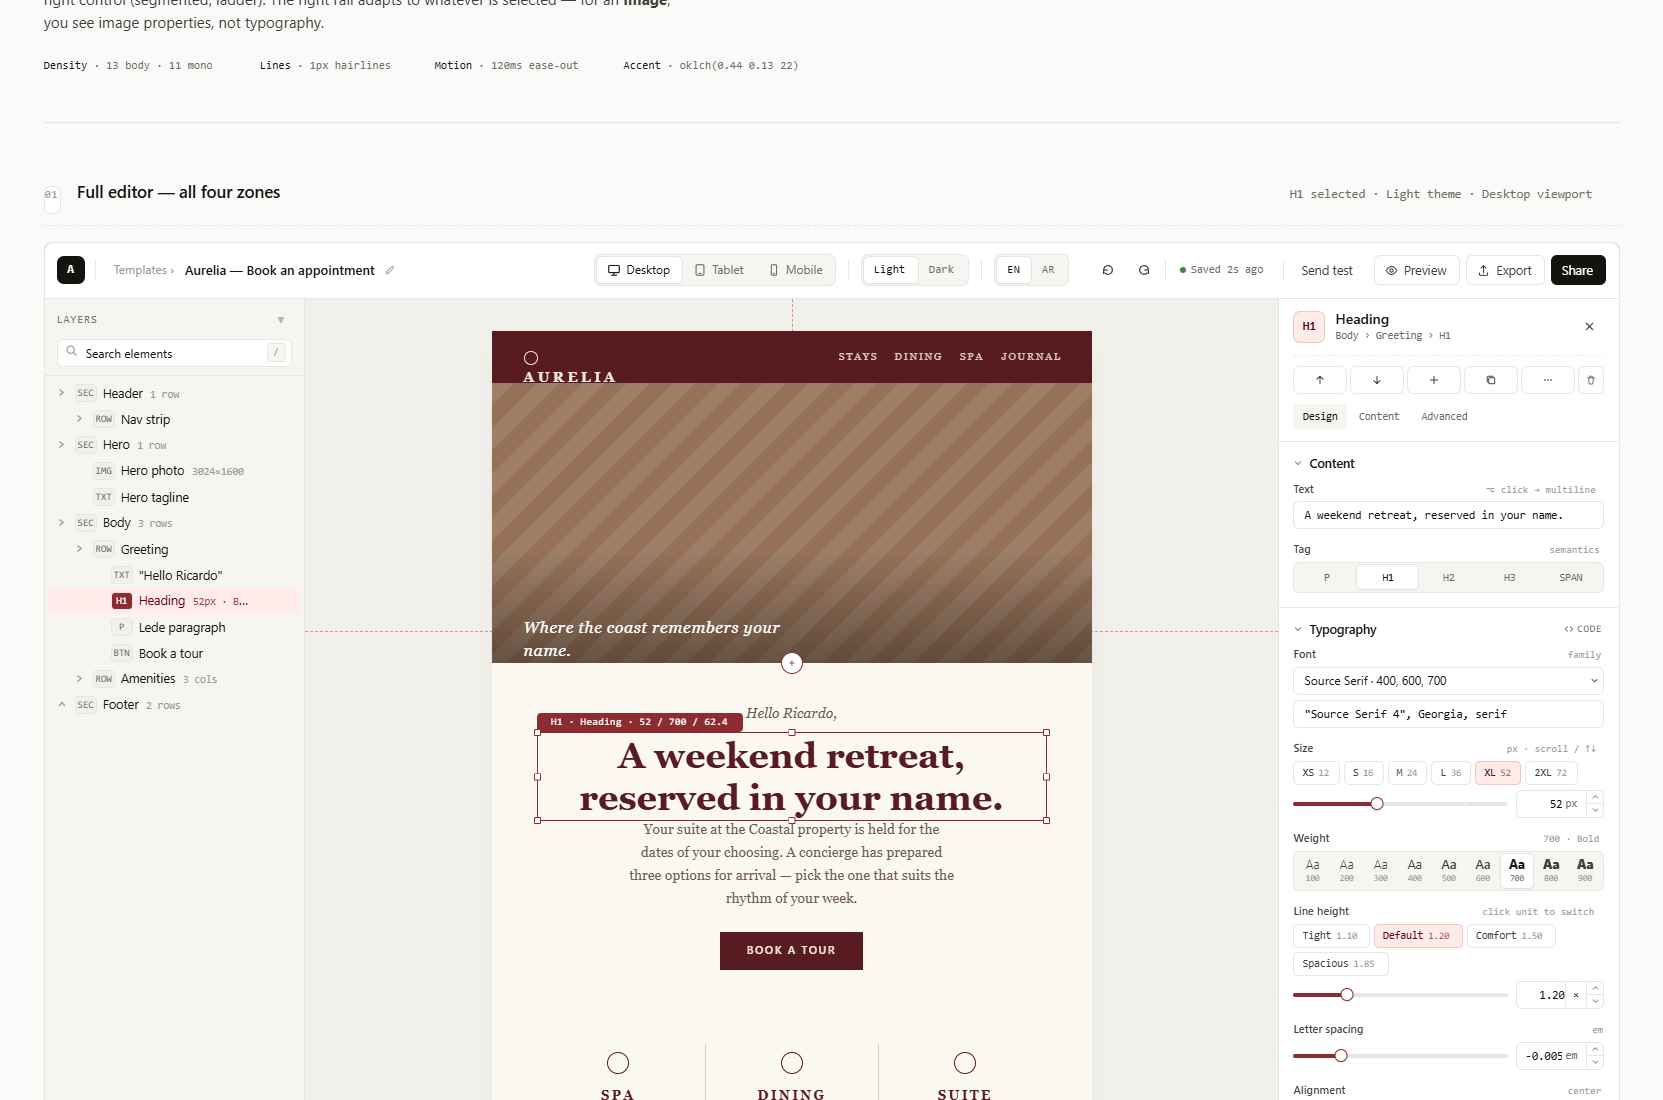This screenshot has width=1663, height=1100.
Task: Duplicate the heading with copy icon
Action: 1490,380
